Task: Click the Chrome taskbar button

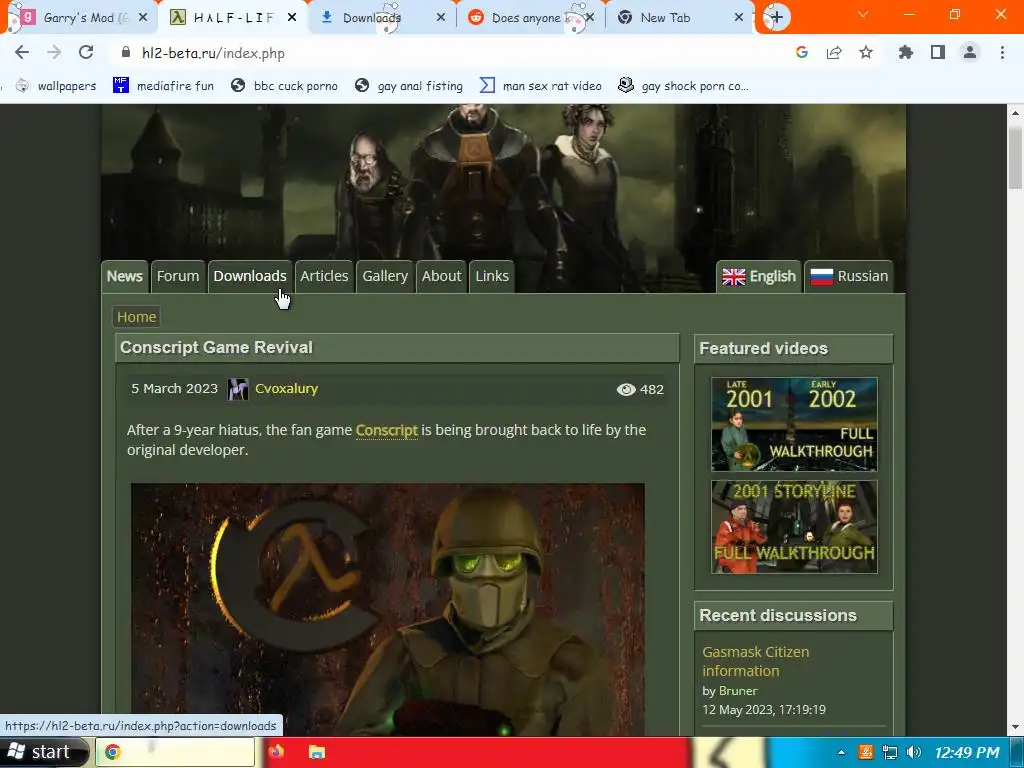Action: pos(175,752)
